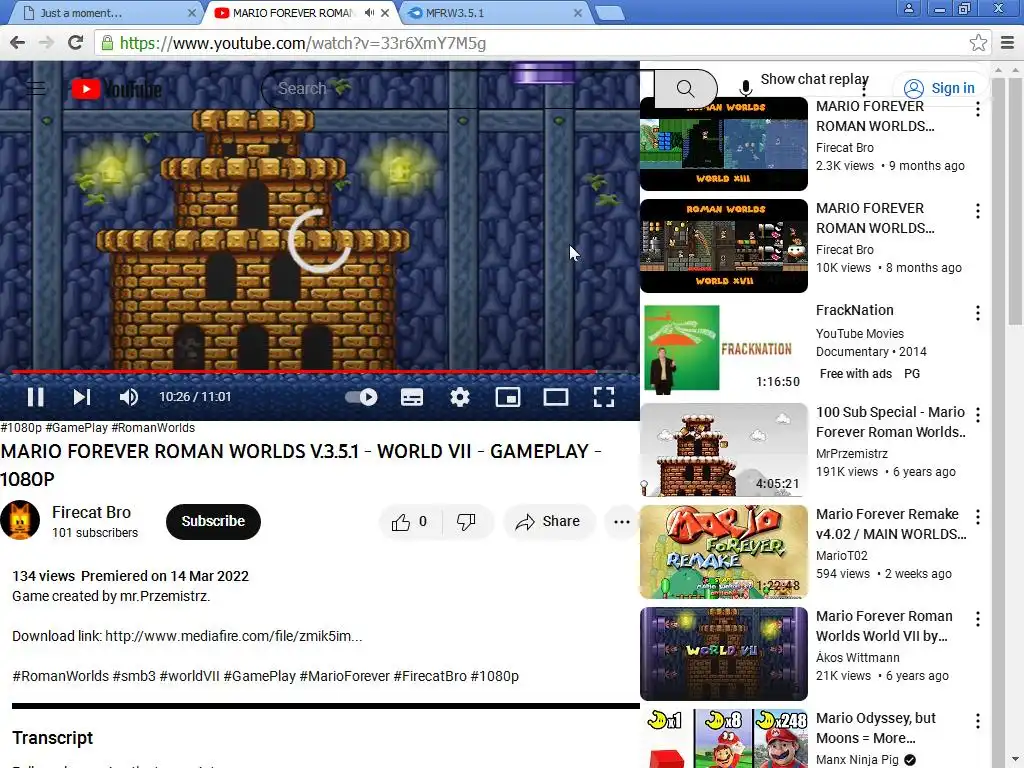The width and height of the screenshot is (1024, 768).
Task: Start voice search with microphone
Action: tap(745, 88)
